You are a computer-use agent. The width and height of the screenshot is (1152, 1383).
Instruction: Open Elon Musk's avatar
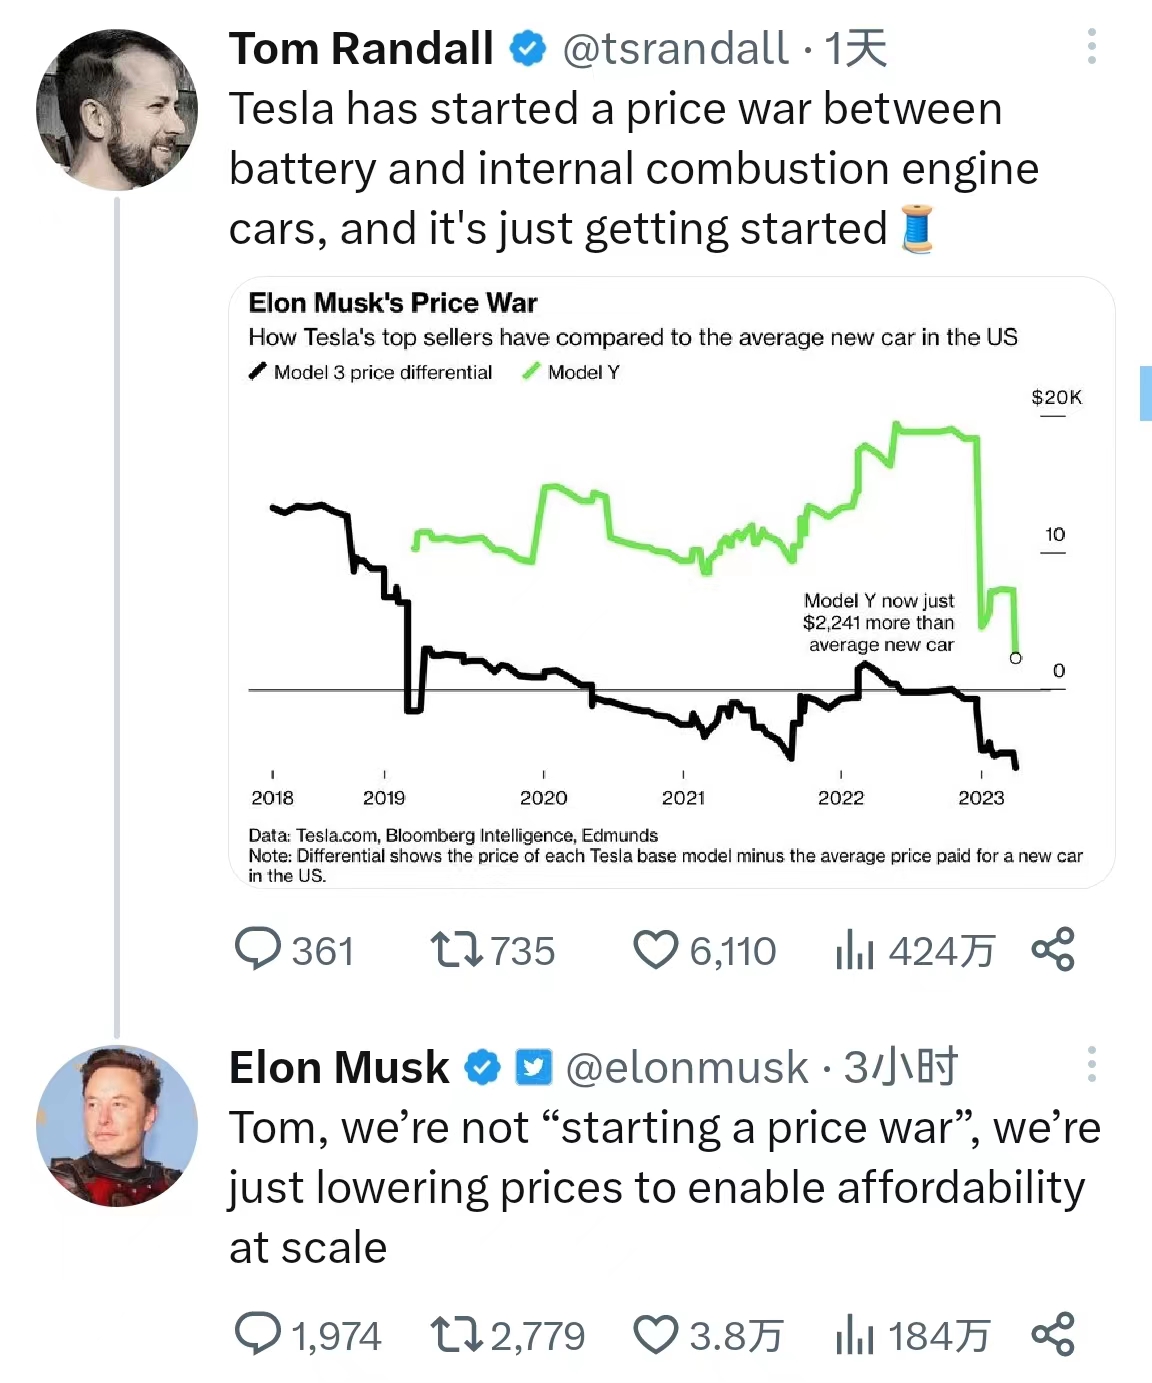[117, 1126]
